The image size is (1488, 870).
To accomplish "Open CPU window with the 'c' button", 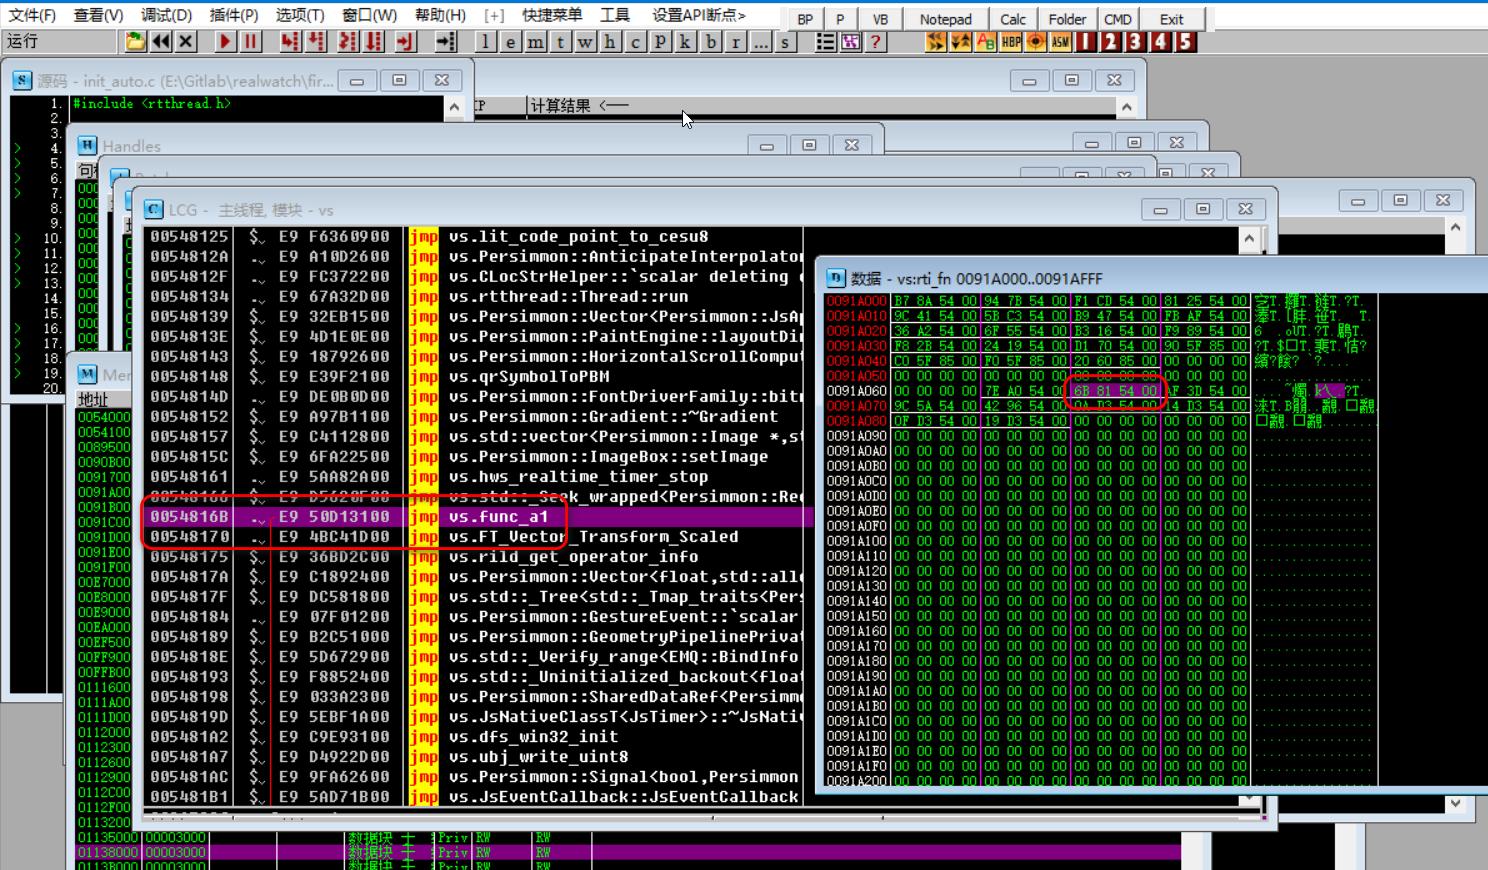I will 635,41.
